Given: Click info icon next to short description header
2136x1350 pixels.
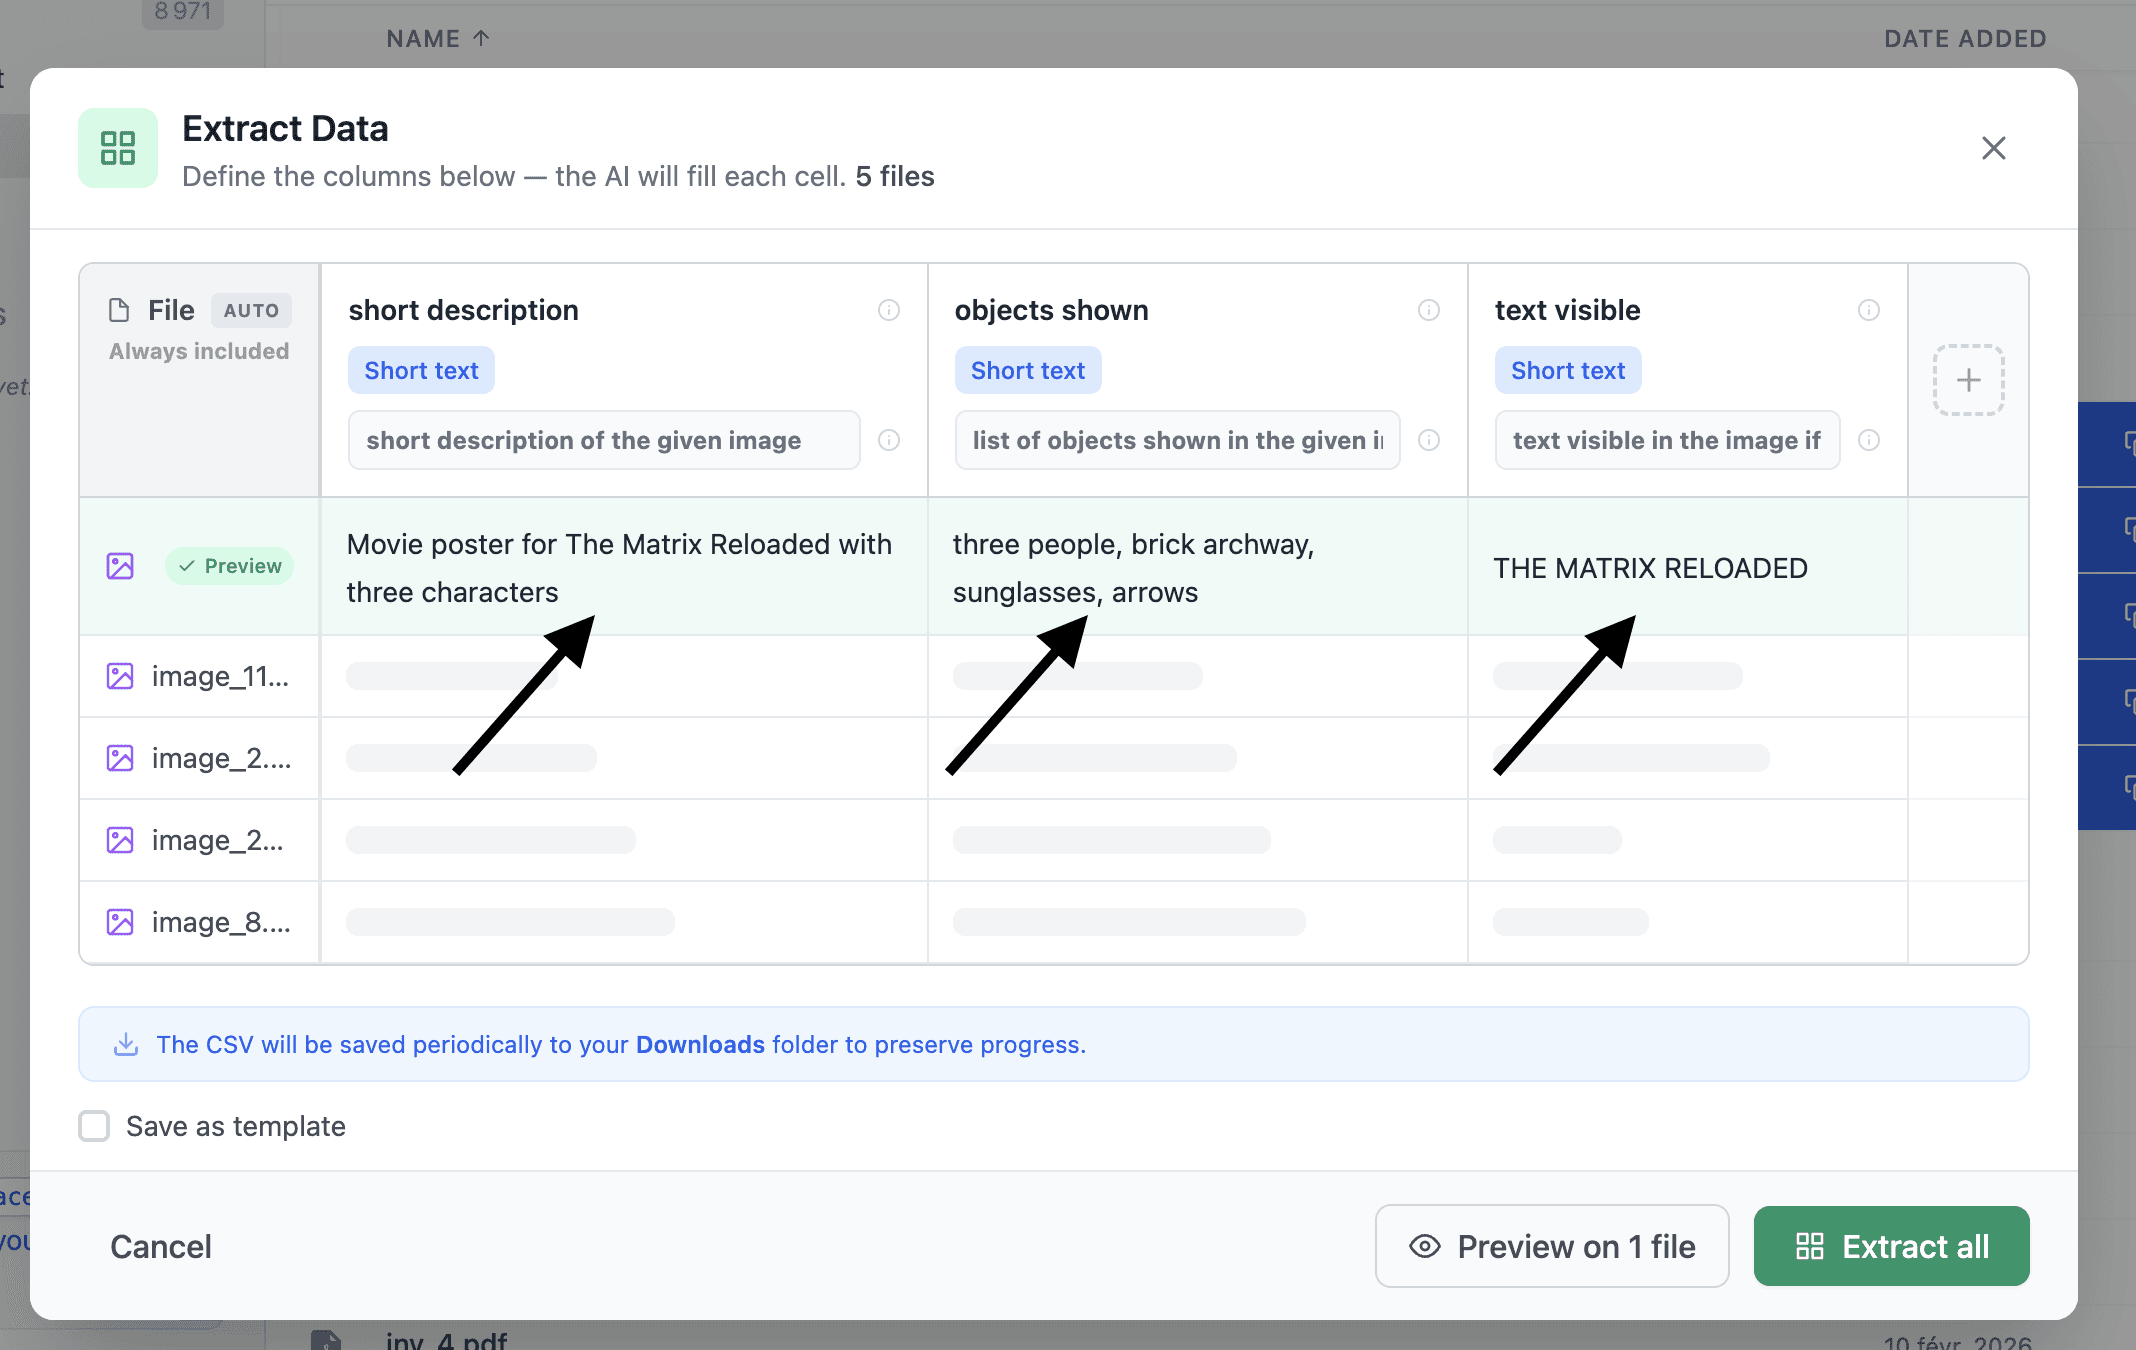Looking at the screenshot, I should pyautogui.click(x=888, y=310).
